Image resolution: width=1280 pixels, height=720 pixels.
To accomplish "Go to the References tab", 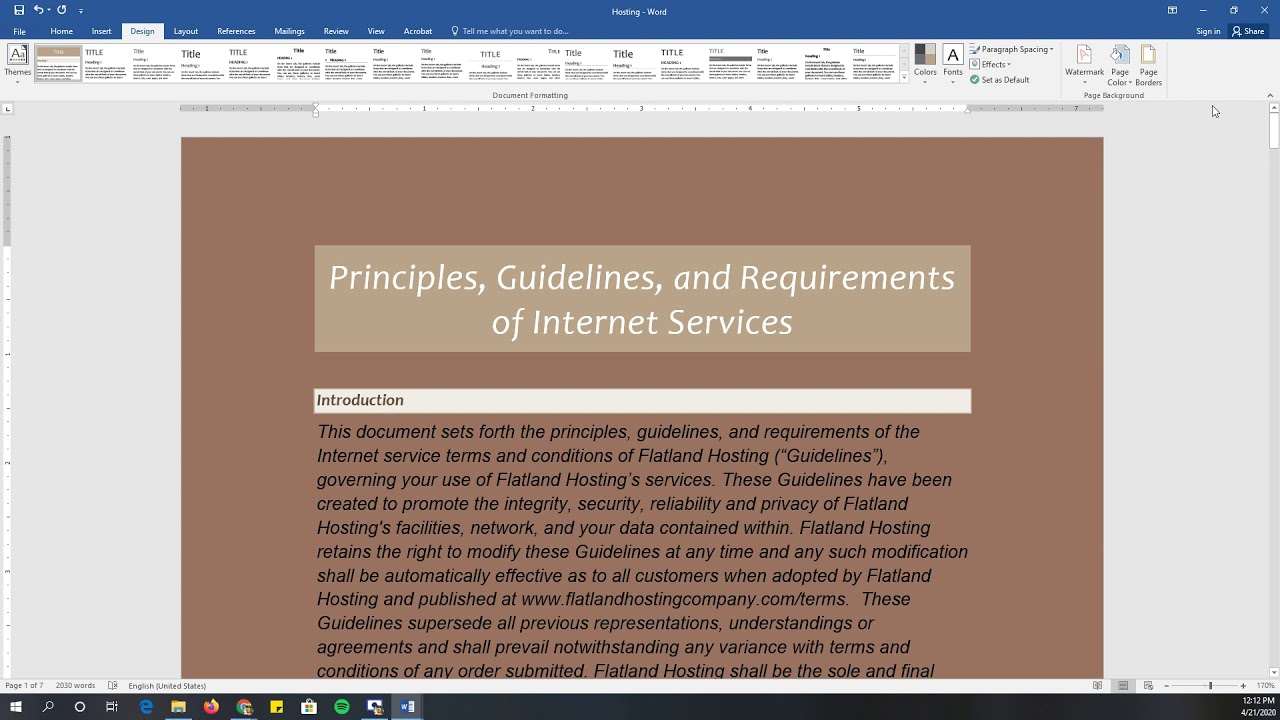I will point(236,31).
